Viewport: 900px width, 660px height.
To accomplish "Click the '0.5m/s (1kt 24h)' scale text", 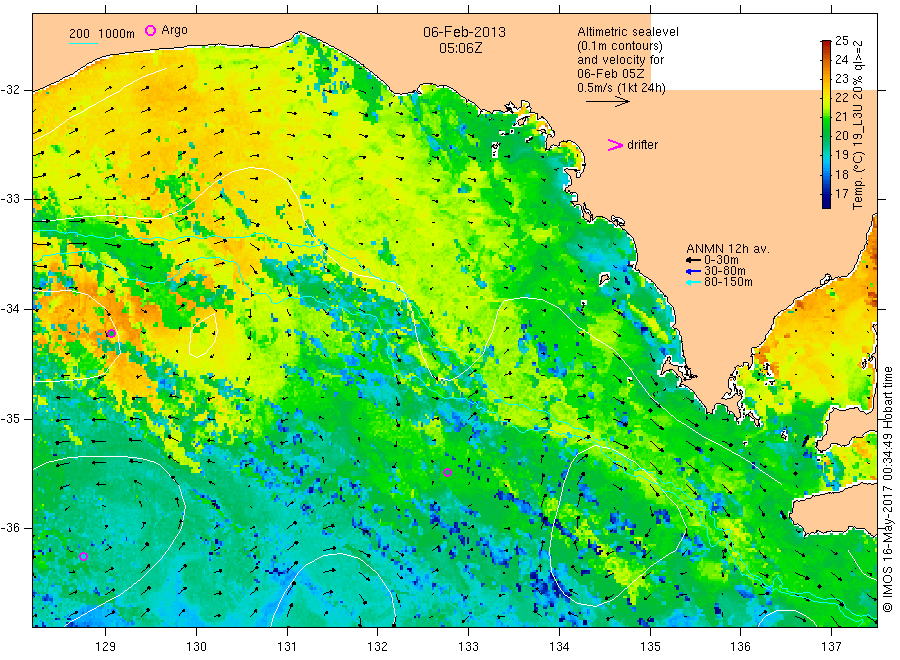I will click(621, 88).
